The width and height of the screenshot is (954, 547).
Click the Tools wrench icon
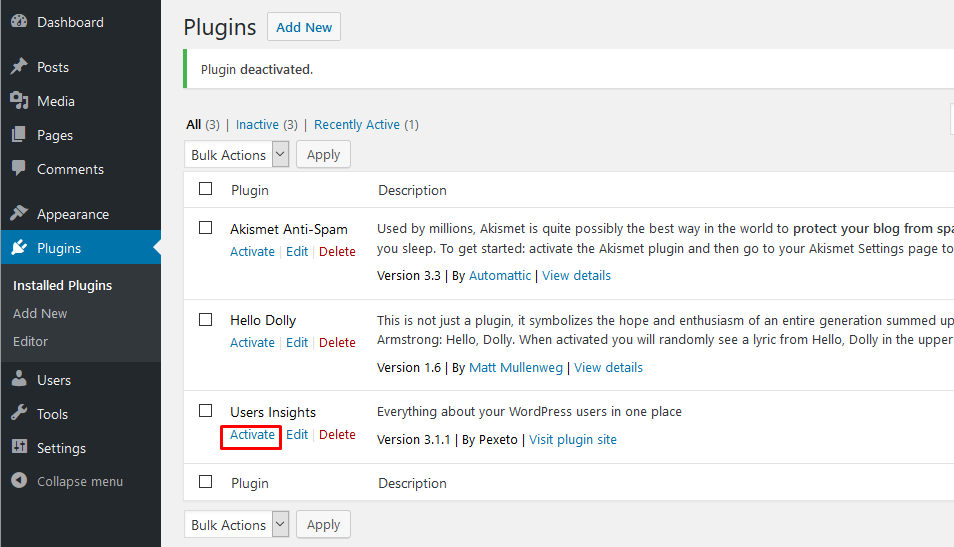point(19,413)
